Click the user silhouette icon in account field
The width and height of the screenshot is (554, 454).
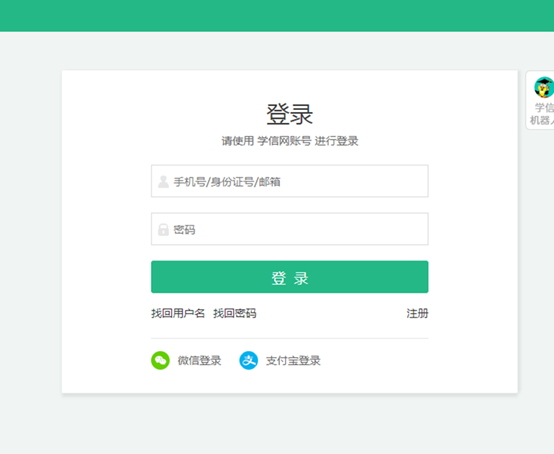[x=163, y=182]
